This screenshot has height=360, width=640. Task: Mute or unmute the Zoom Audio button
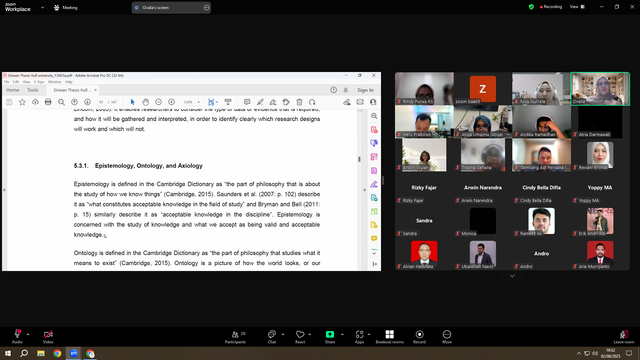click(17, 336)
